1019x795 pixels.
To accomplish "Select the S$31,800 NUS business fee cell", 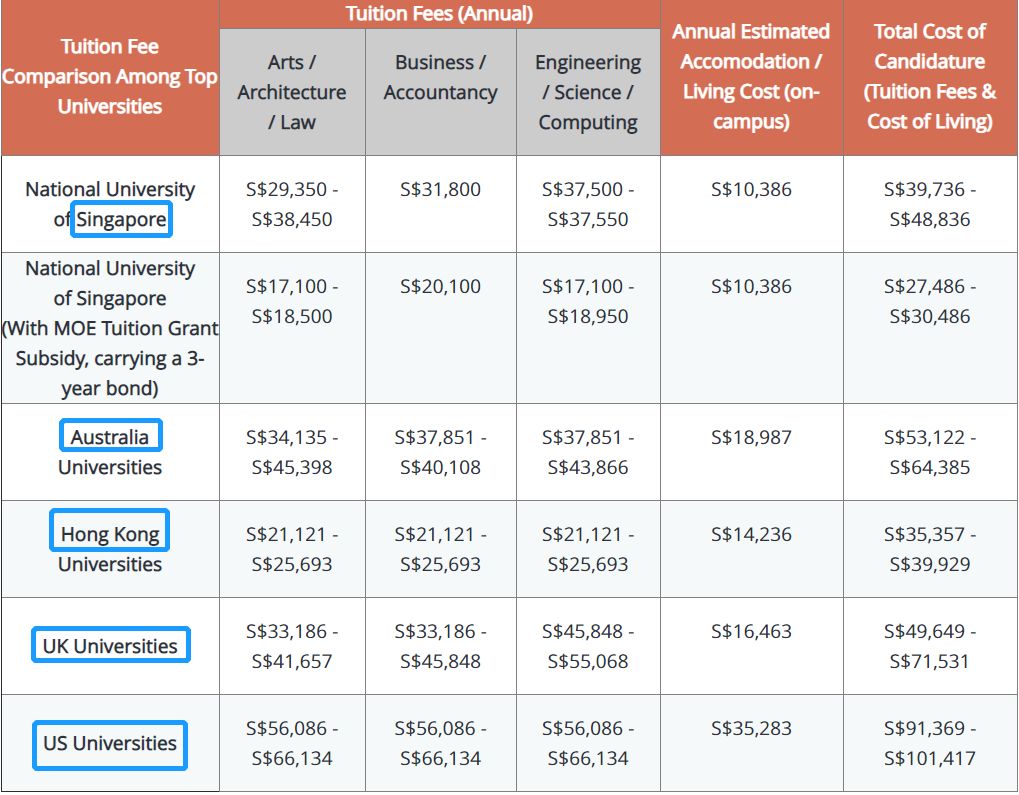I will [x=441, y=190].
